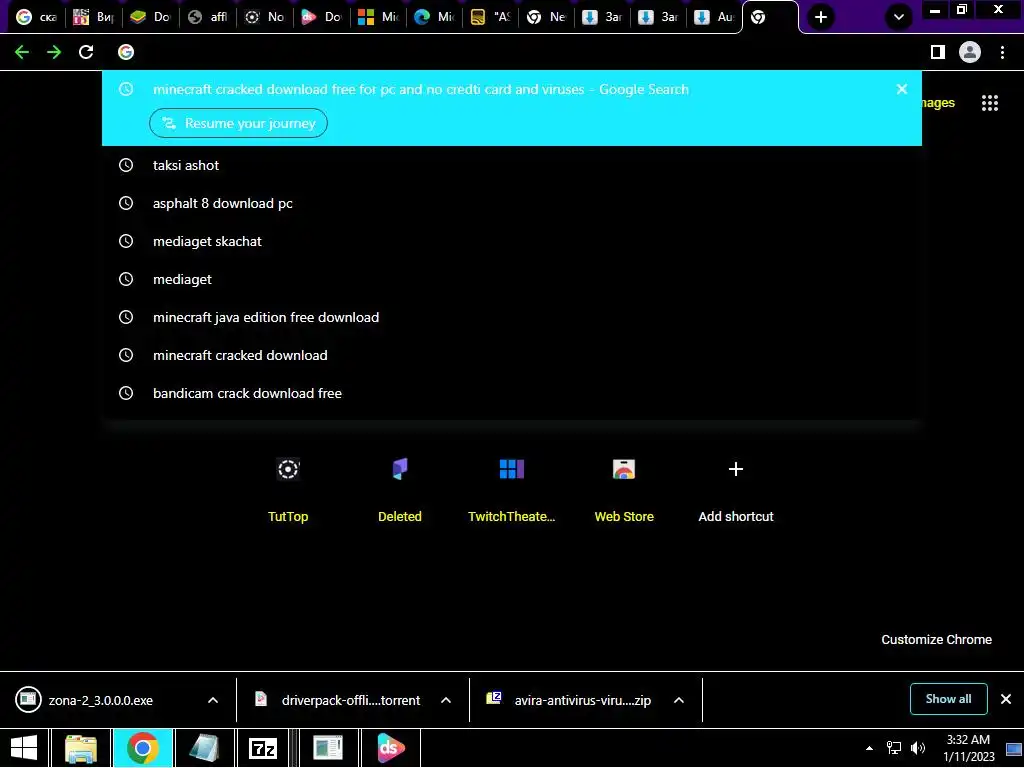The height and width of the screenshot is (768, 1024).
Task: Open the profile avatar icon
Action: (970, 52)
